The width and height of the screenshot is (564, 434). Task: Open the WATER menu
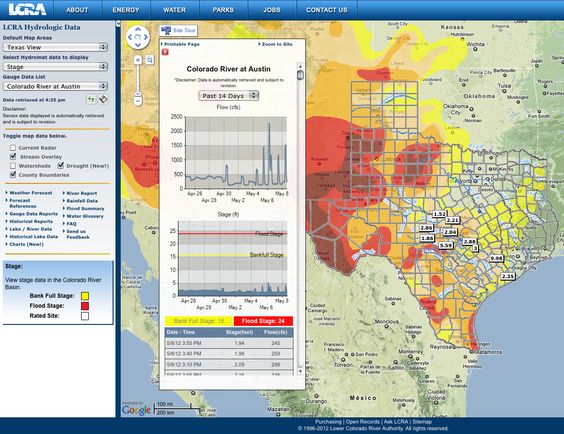[174, 10]
